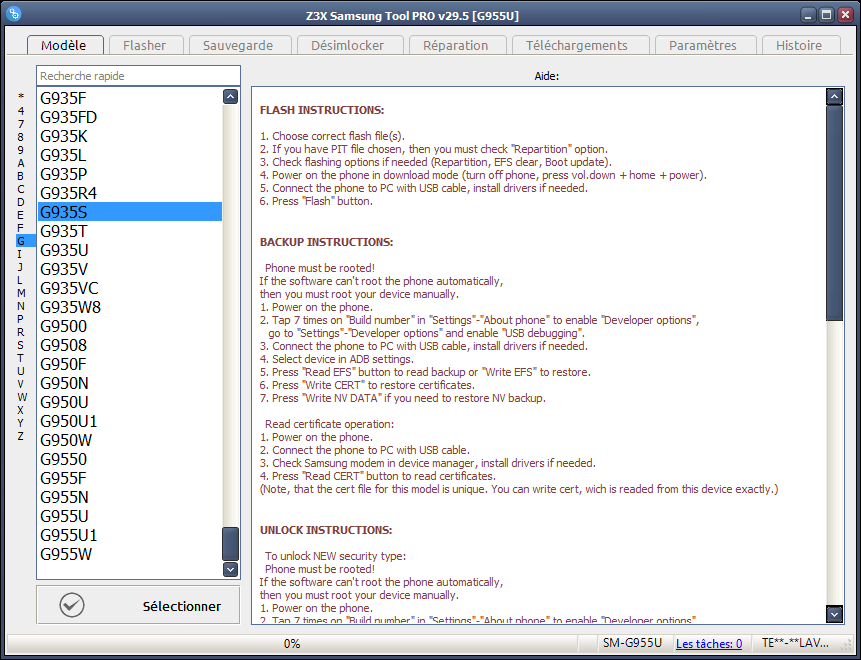Focus the Recherche rapide search field
The image size is (861, 660).
138,76
